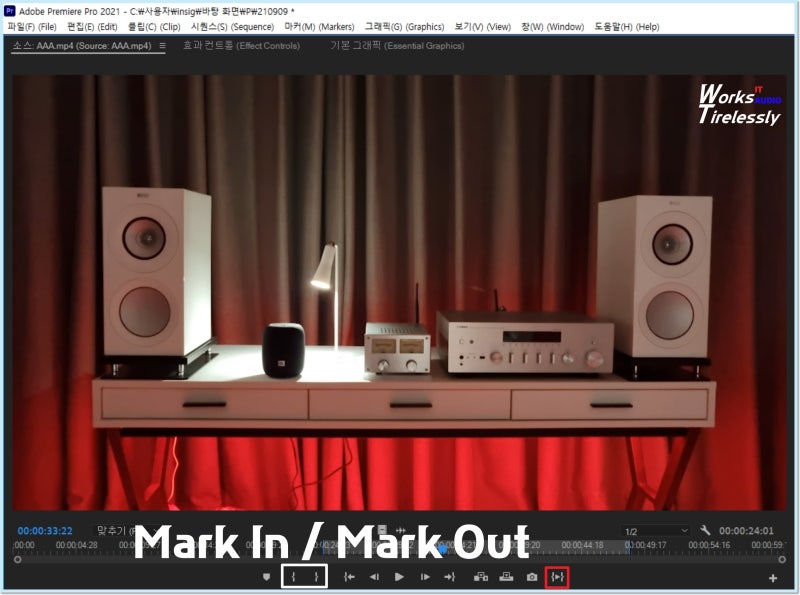The width and height of the screenshot is (800, 595).
Task: Open the 보기 (View) menu
Action: (x=483, y=27)
